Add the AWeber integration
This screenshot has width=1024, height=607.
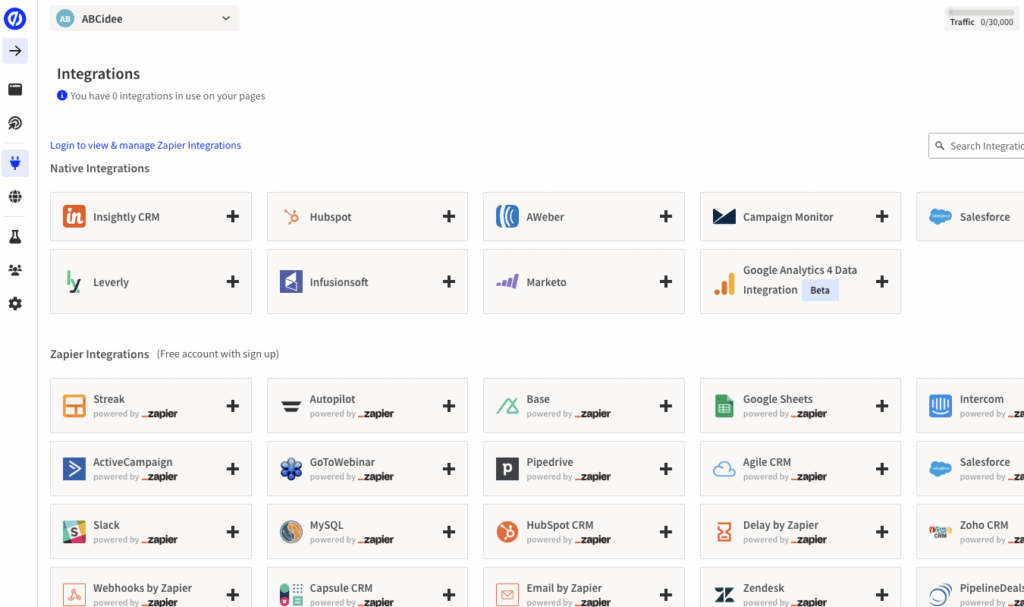pos(665,216)
